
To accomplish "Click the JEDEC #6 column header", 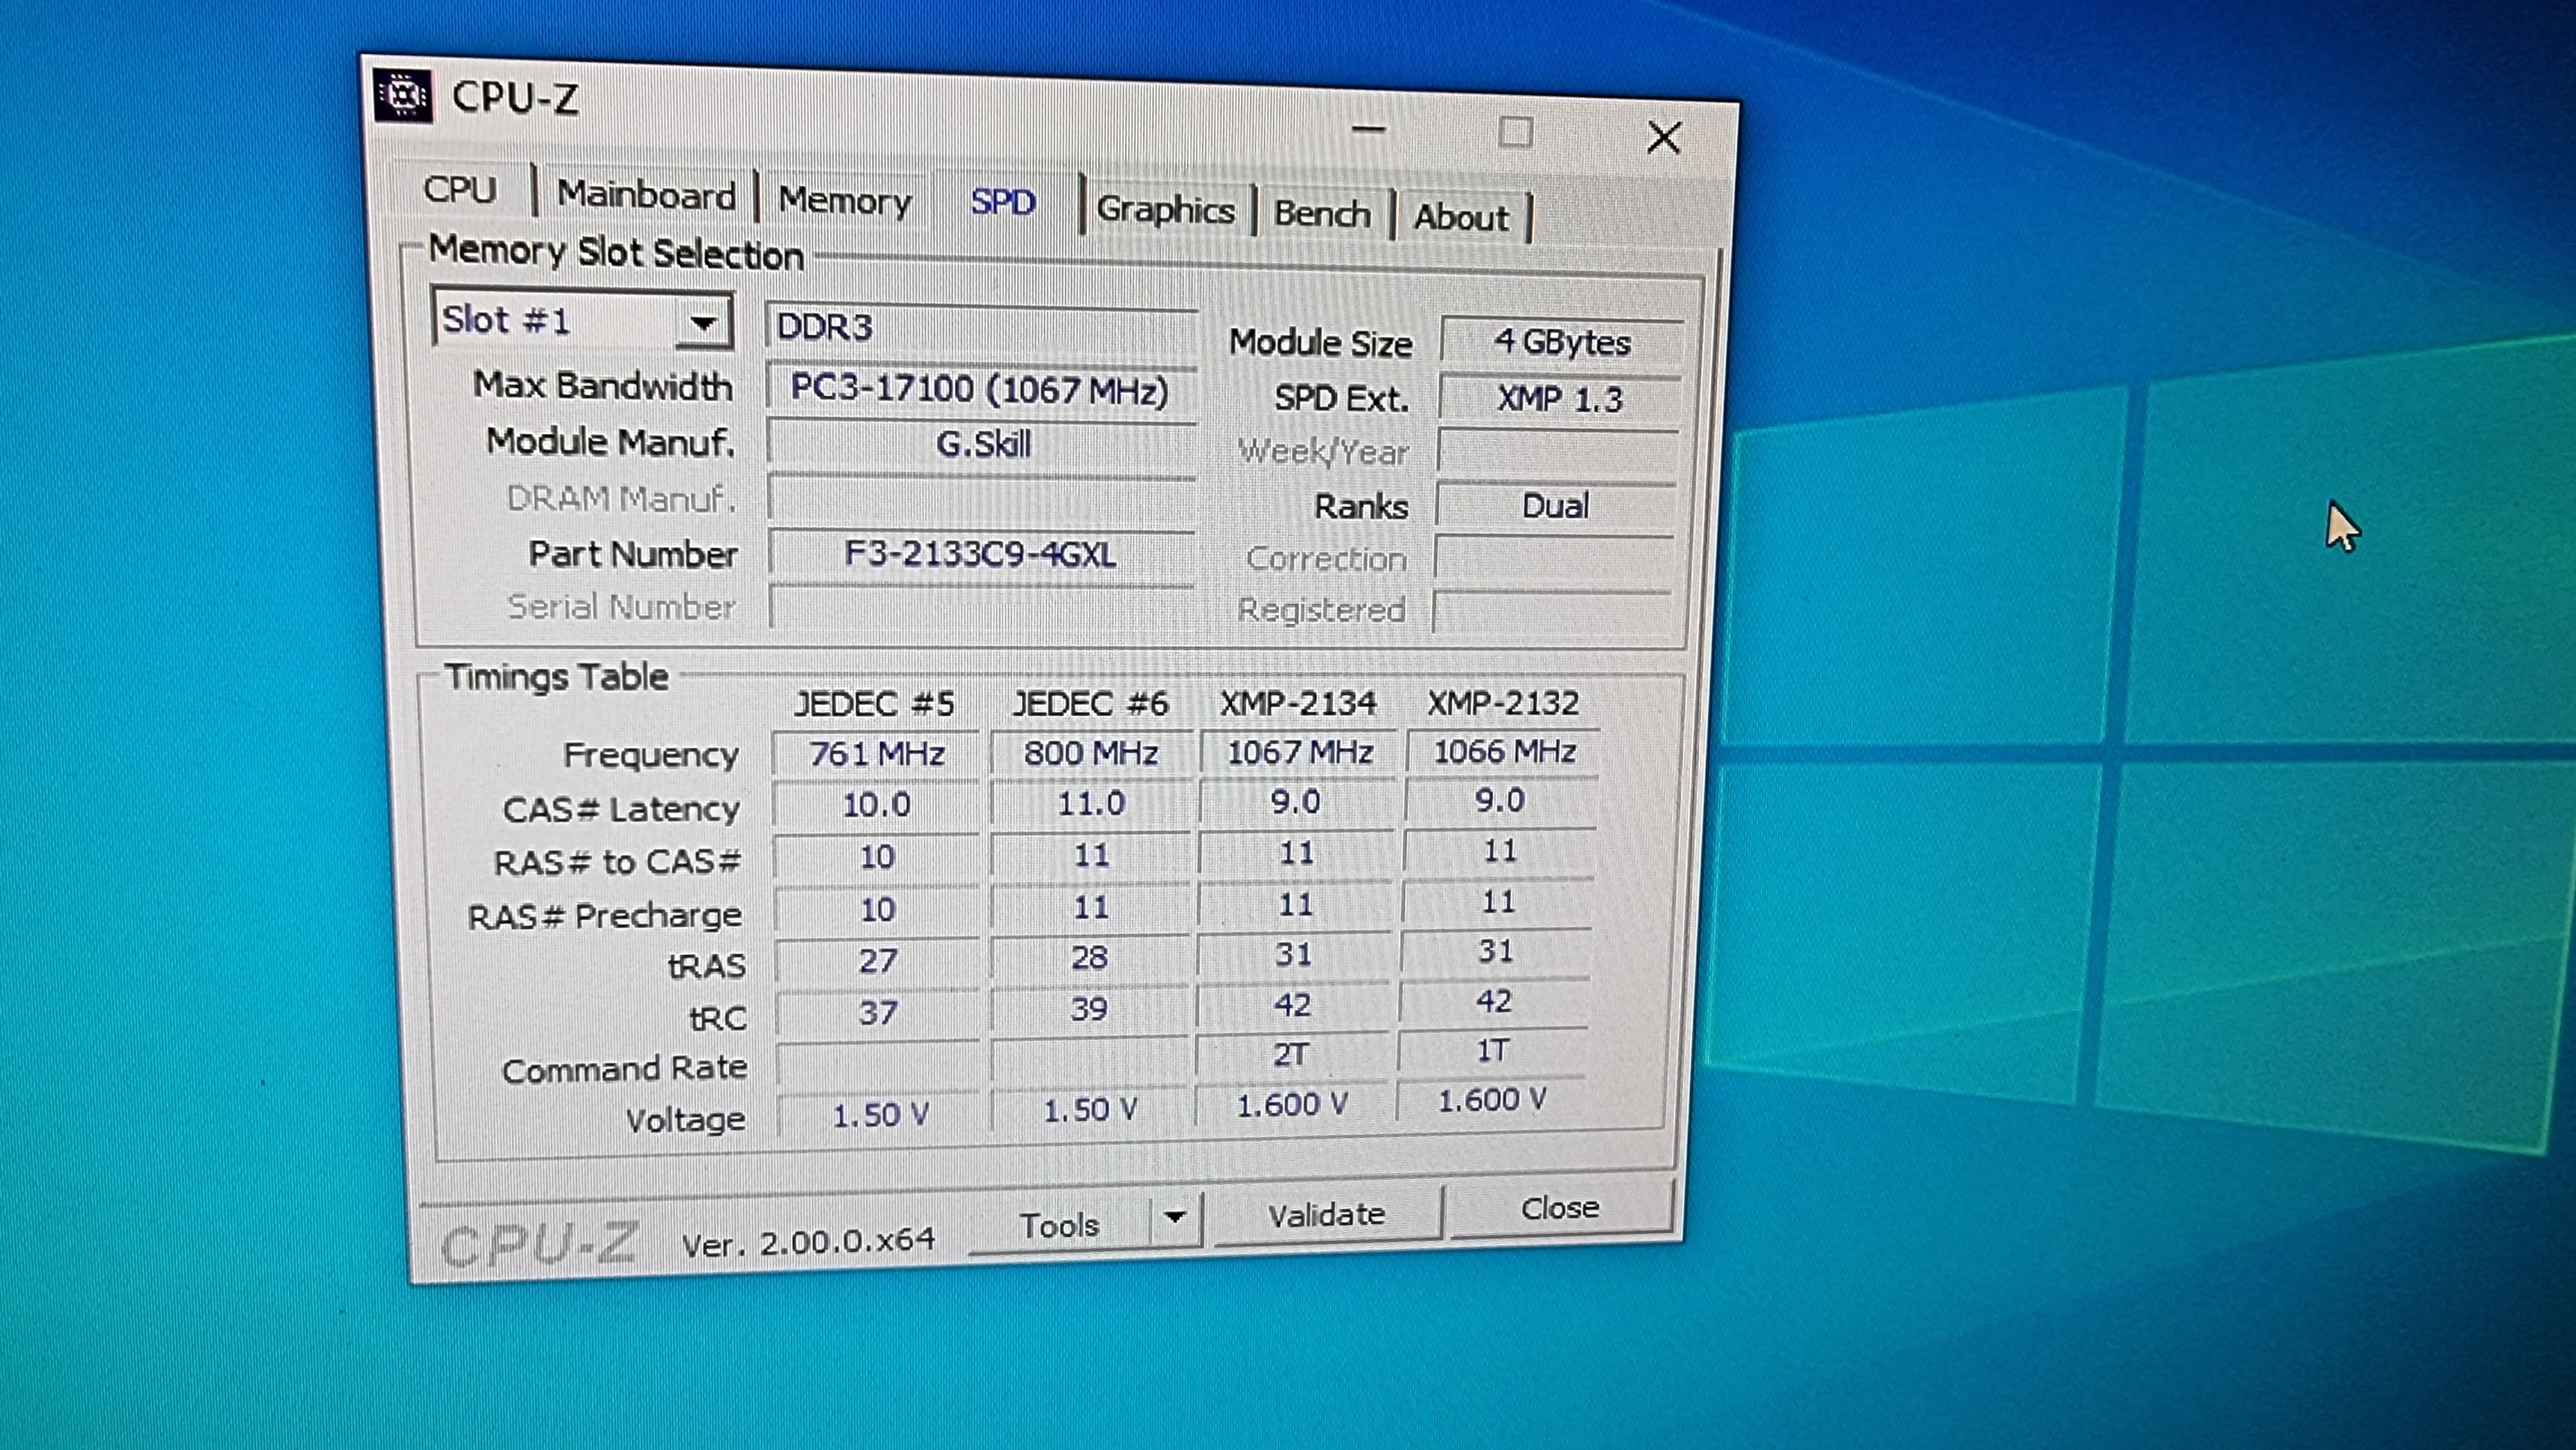I will [x=1091, y=704].
